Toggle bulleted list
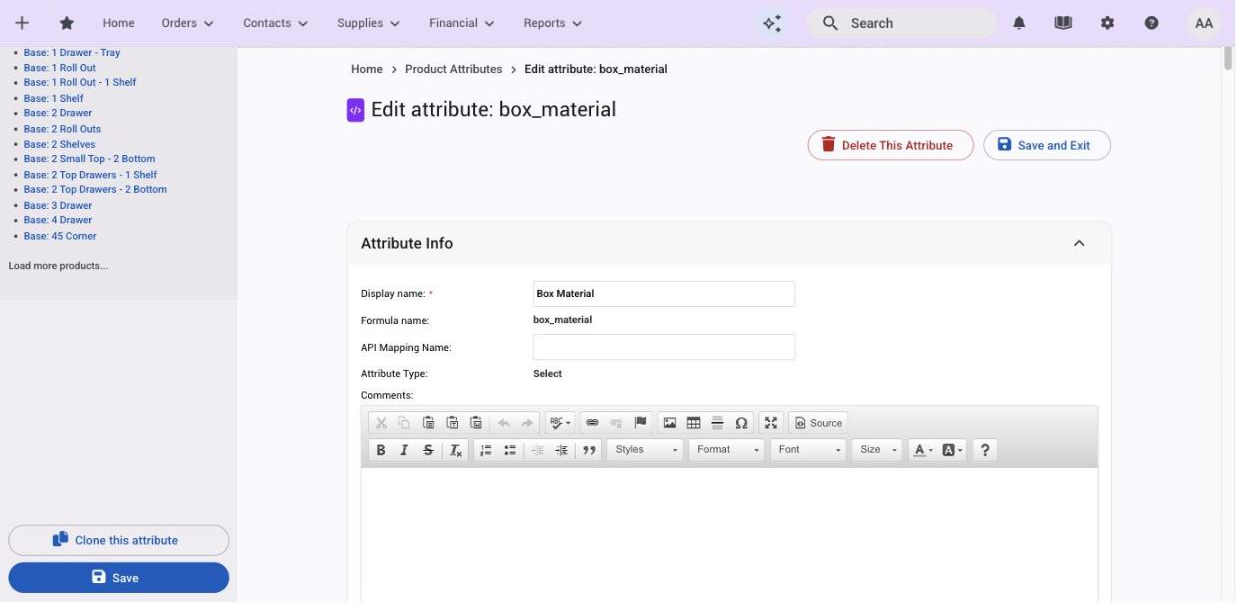 pos(510,450)
